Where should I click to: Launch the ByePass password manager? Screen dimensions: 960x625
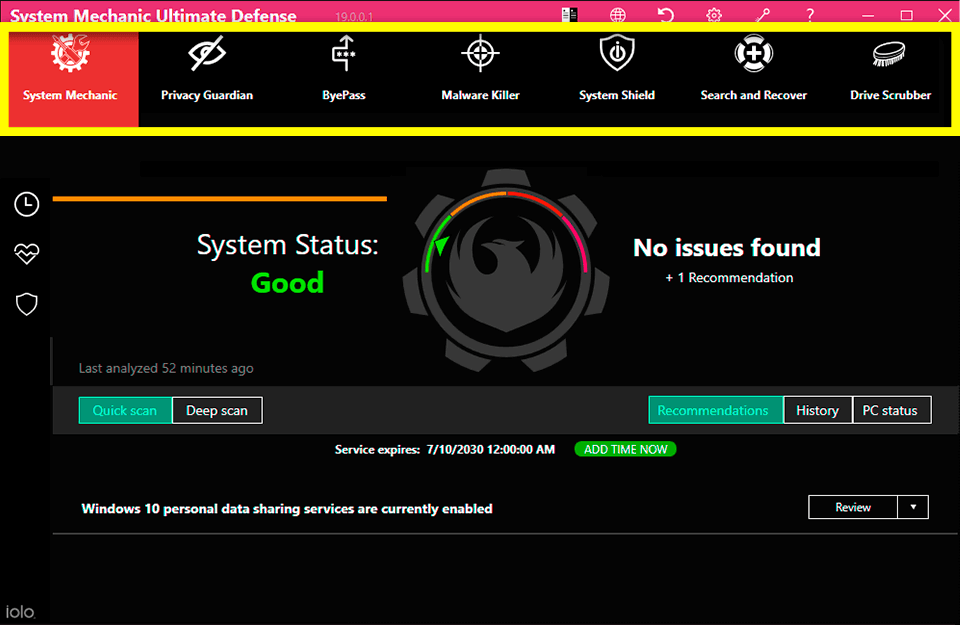343,72
